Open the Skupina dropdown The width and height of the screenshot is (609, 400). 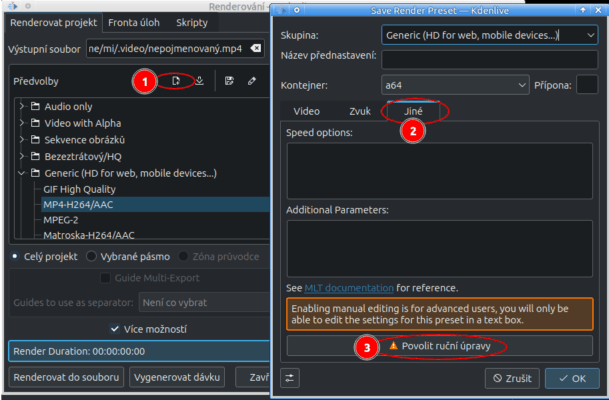(489, 35)
